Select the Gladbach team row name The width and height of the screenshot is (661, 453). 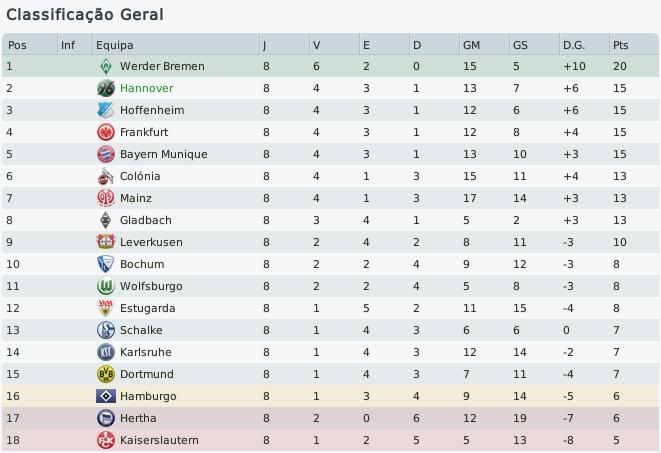click(x=146, y=220)
